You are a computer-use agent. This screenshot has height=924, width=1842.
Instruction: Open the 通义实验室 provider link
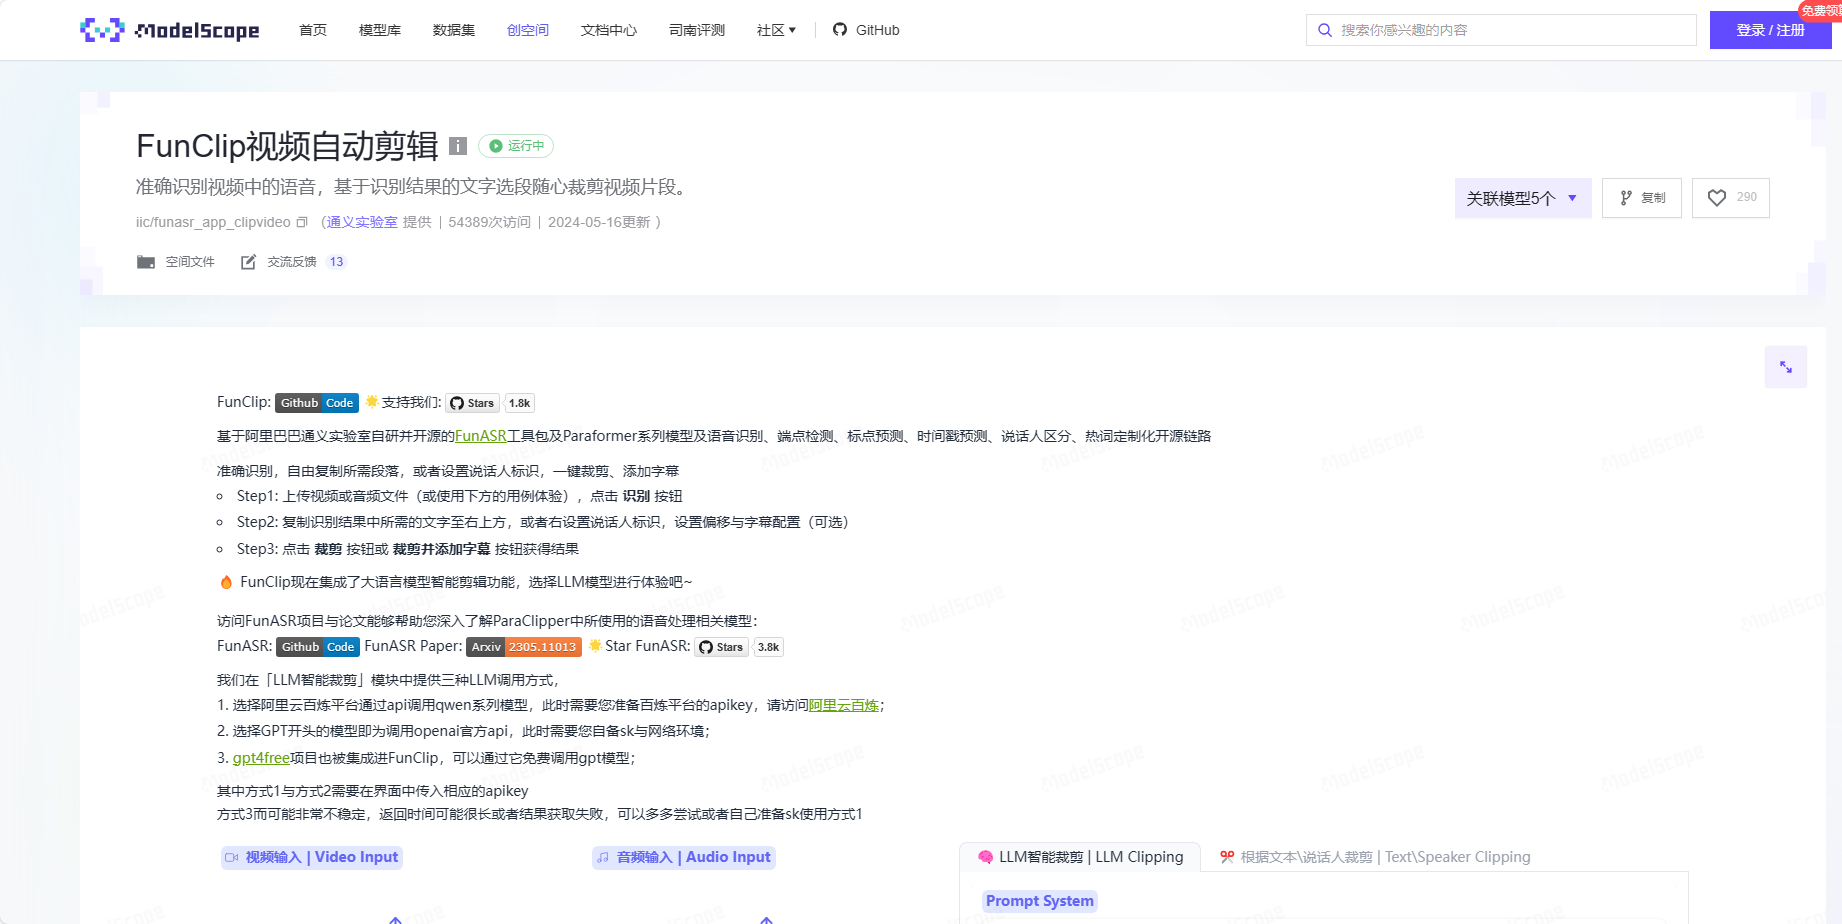[362, 222]
